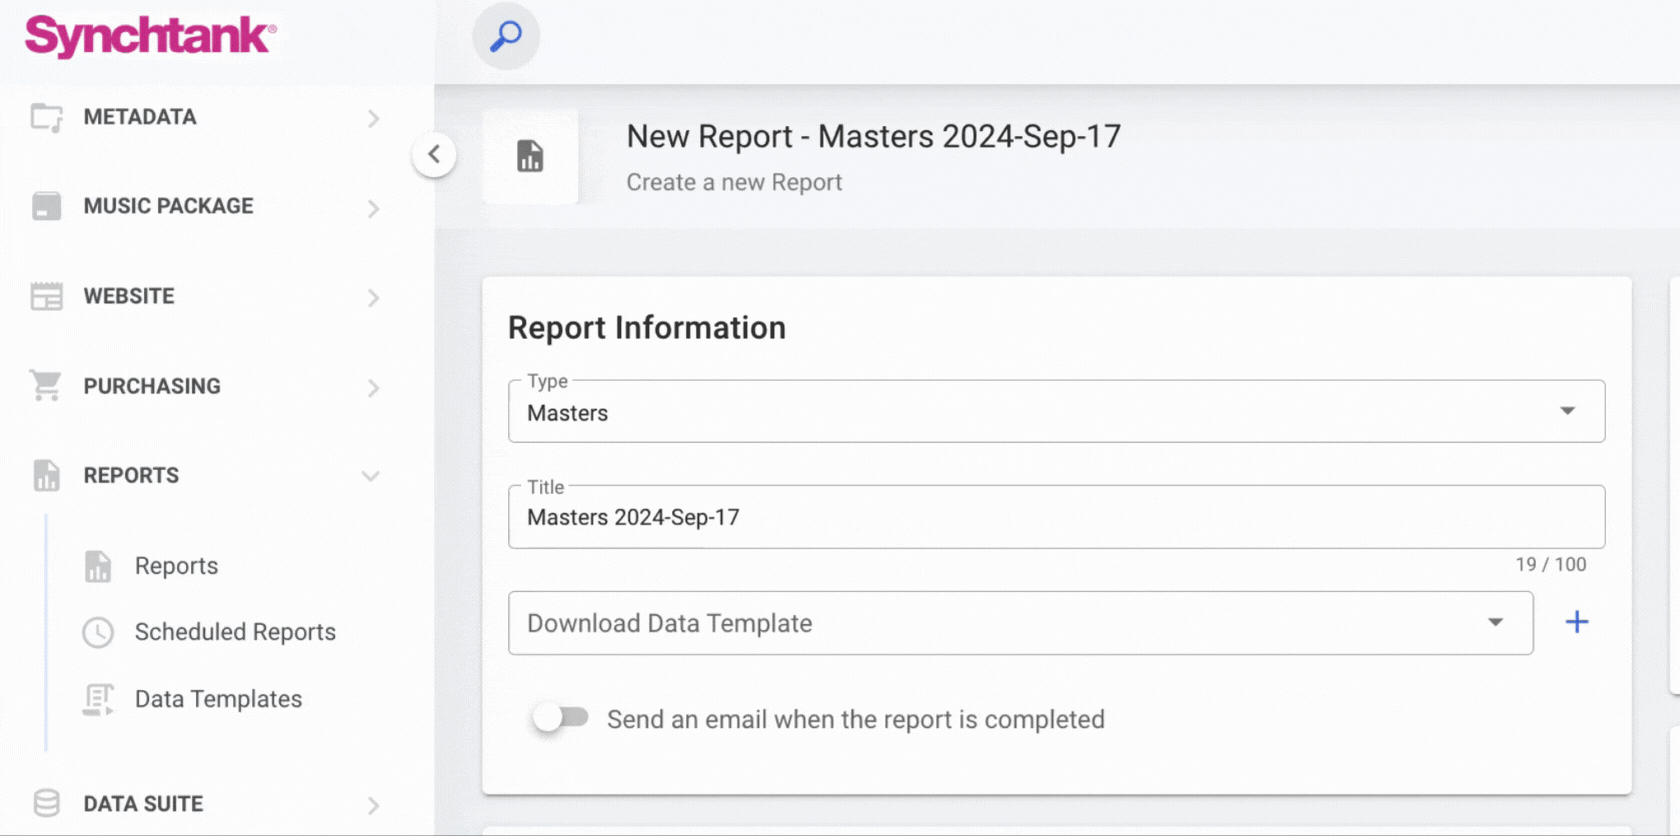The image size is (1680, 836).
Task: Click the Report Information heading
Action: pyautogui.click(x=647, y=328)
